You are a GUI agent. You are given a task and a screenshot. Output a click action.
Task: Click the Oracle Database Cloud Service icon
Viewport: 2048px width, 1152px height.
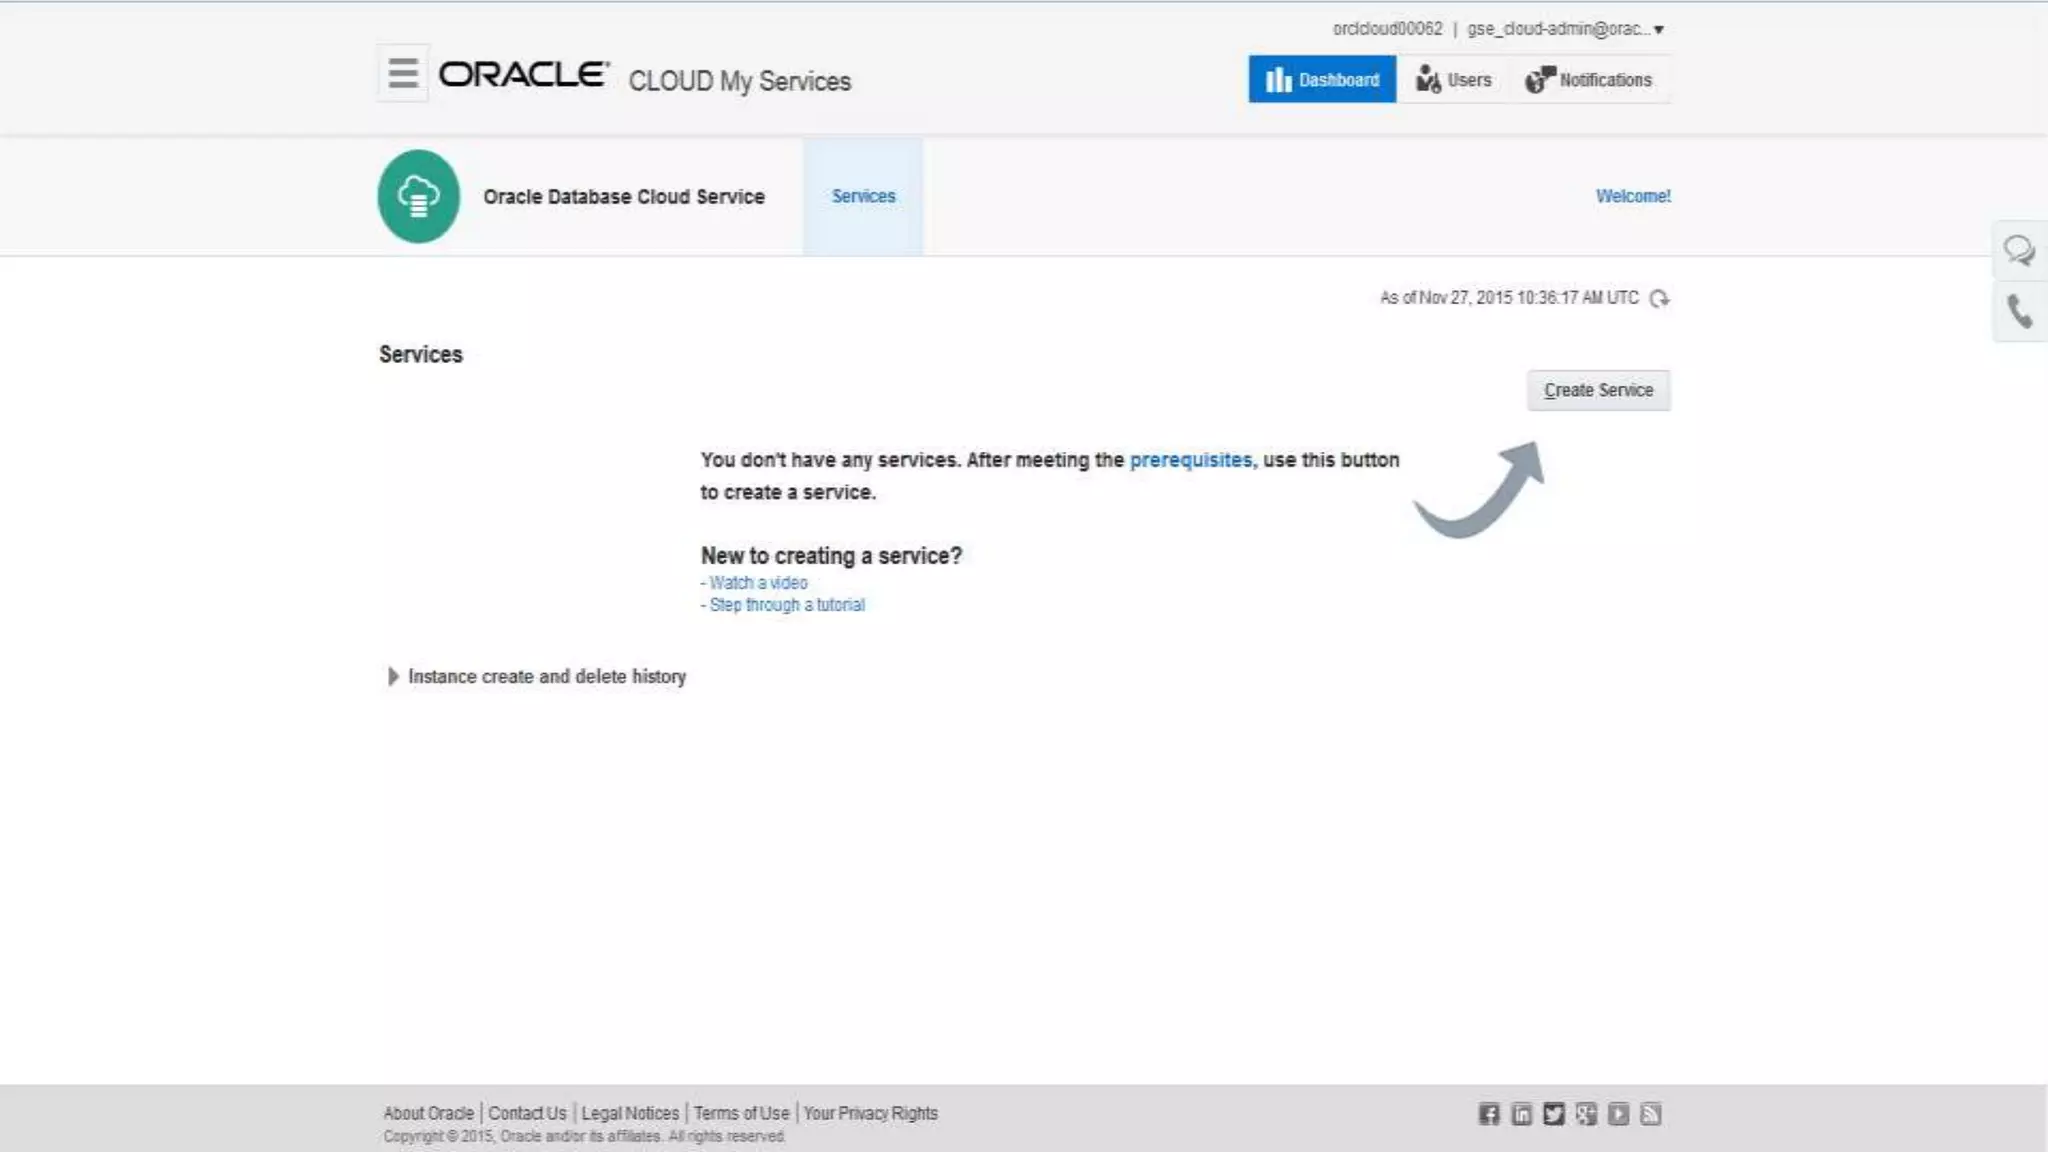click(419, 196)
